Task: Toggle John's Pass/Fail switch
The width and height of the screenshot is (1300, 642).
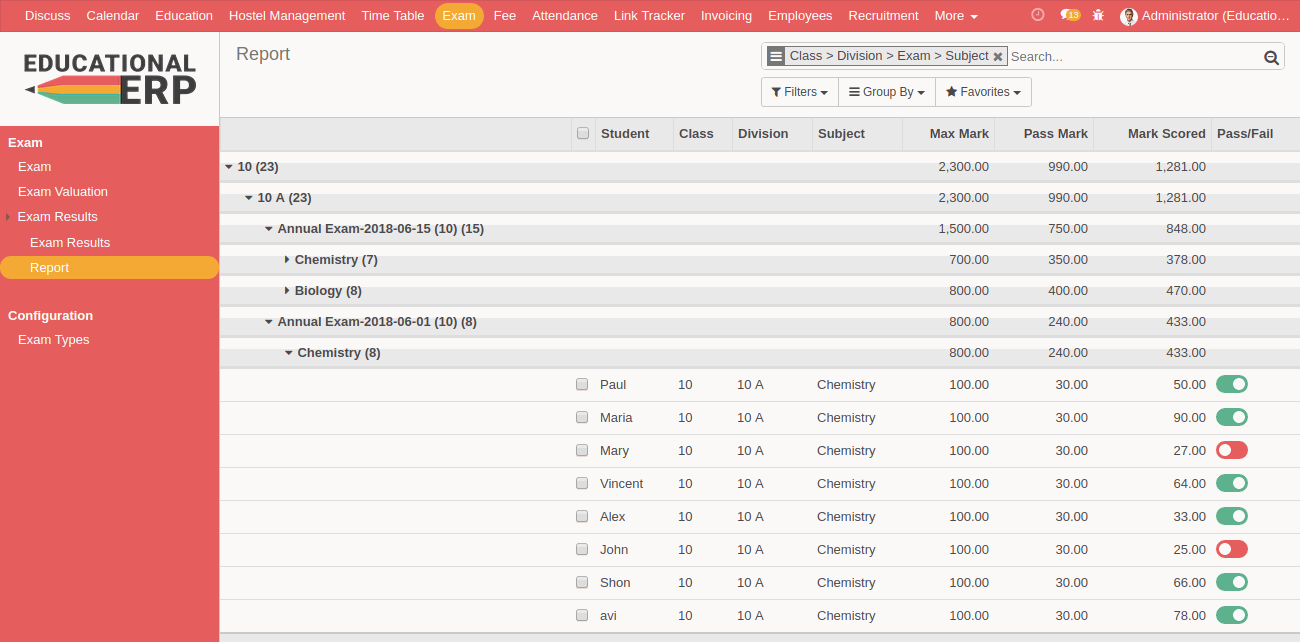Action: [1231, 549]
